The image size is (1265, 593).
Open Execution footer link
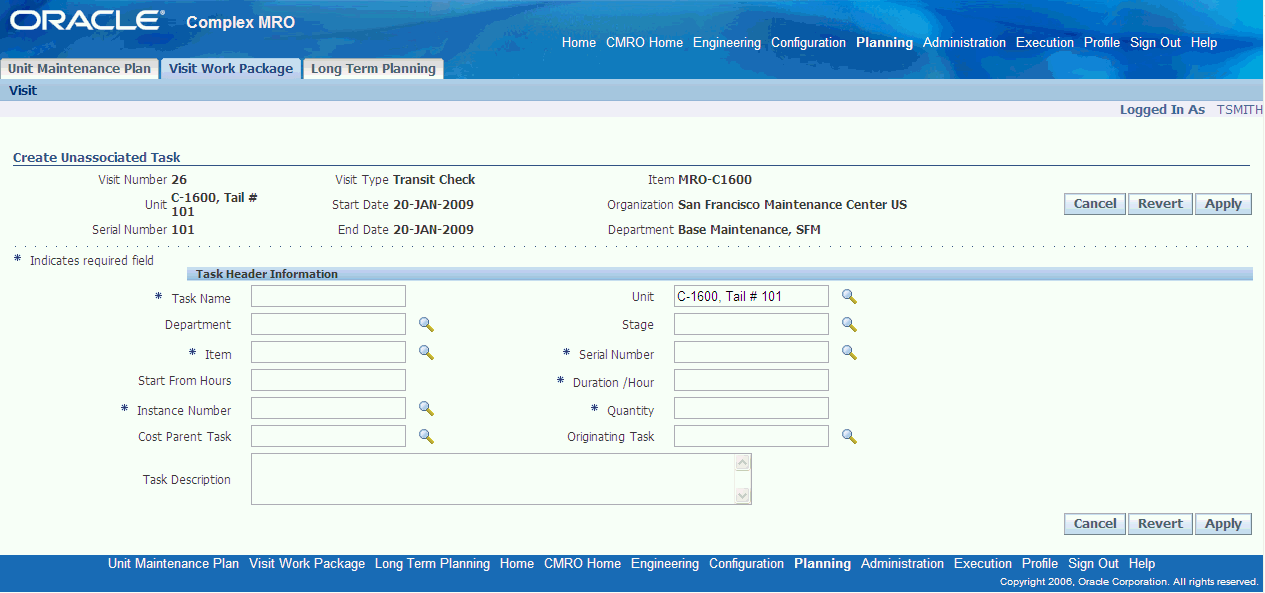pyautogui.click(x=983, y=564)
